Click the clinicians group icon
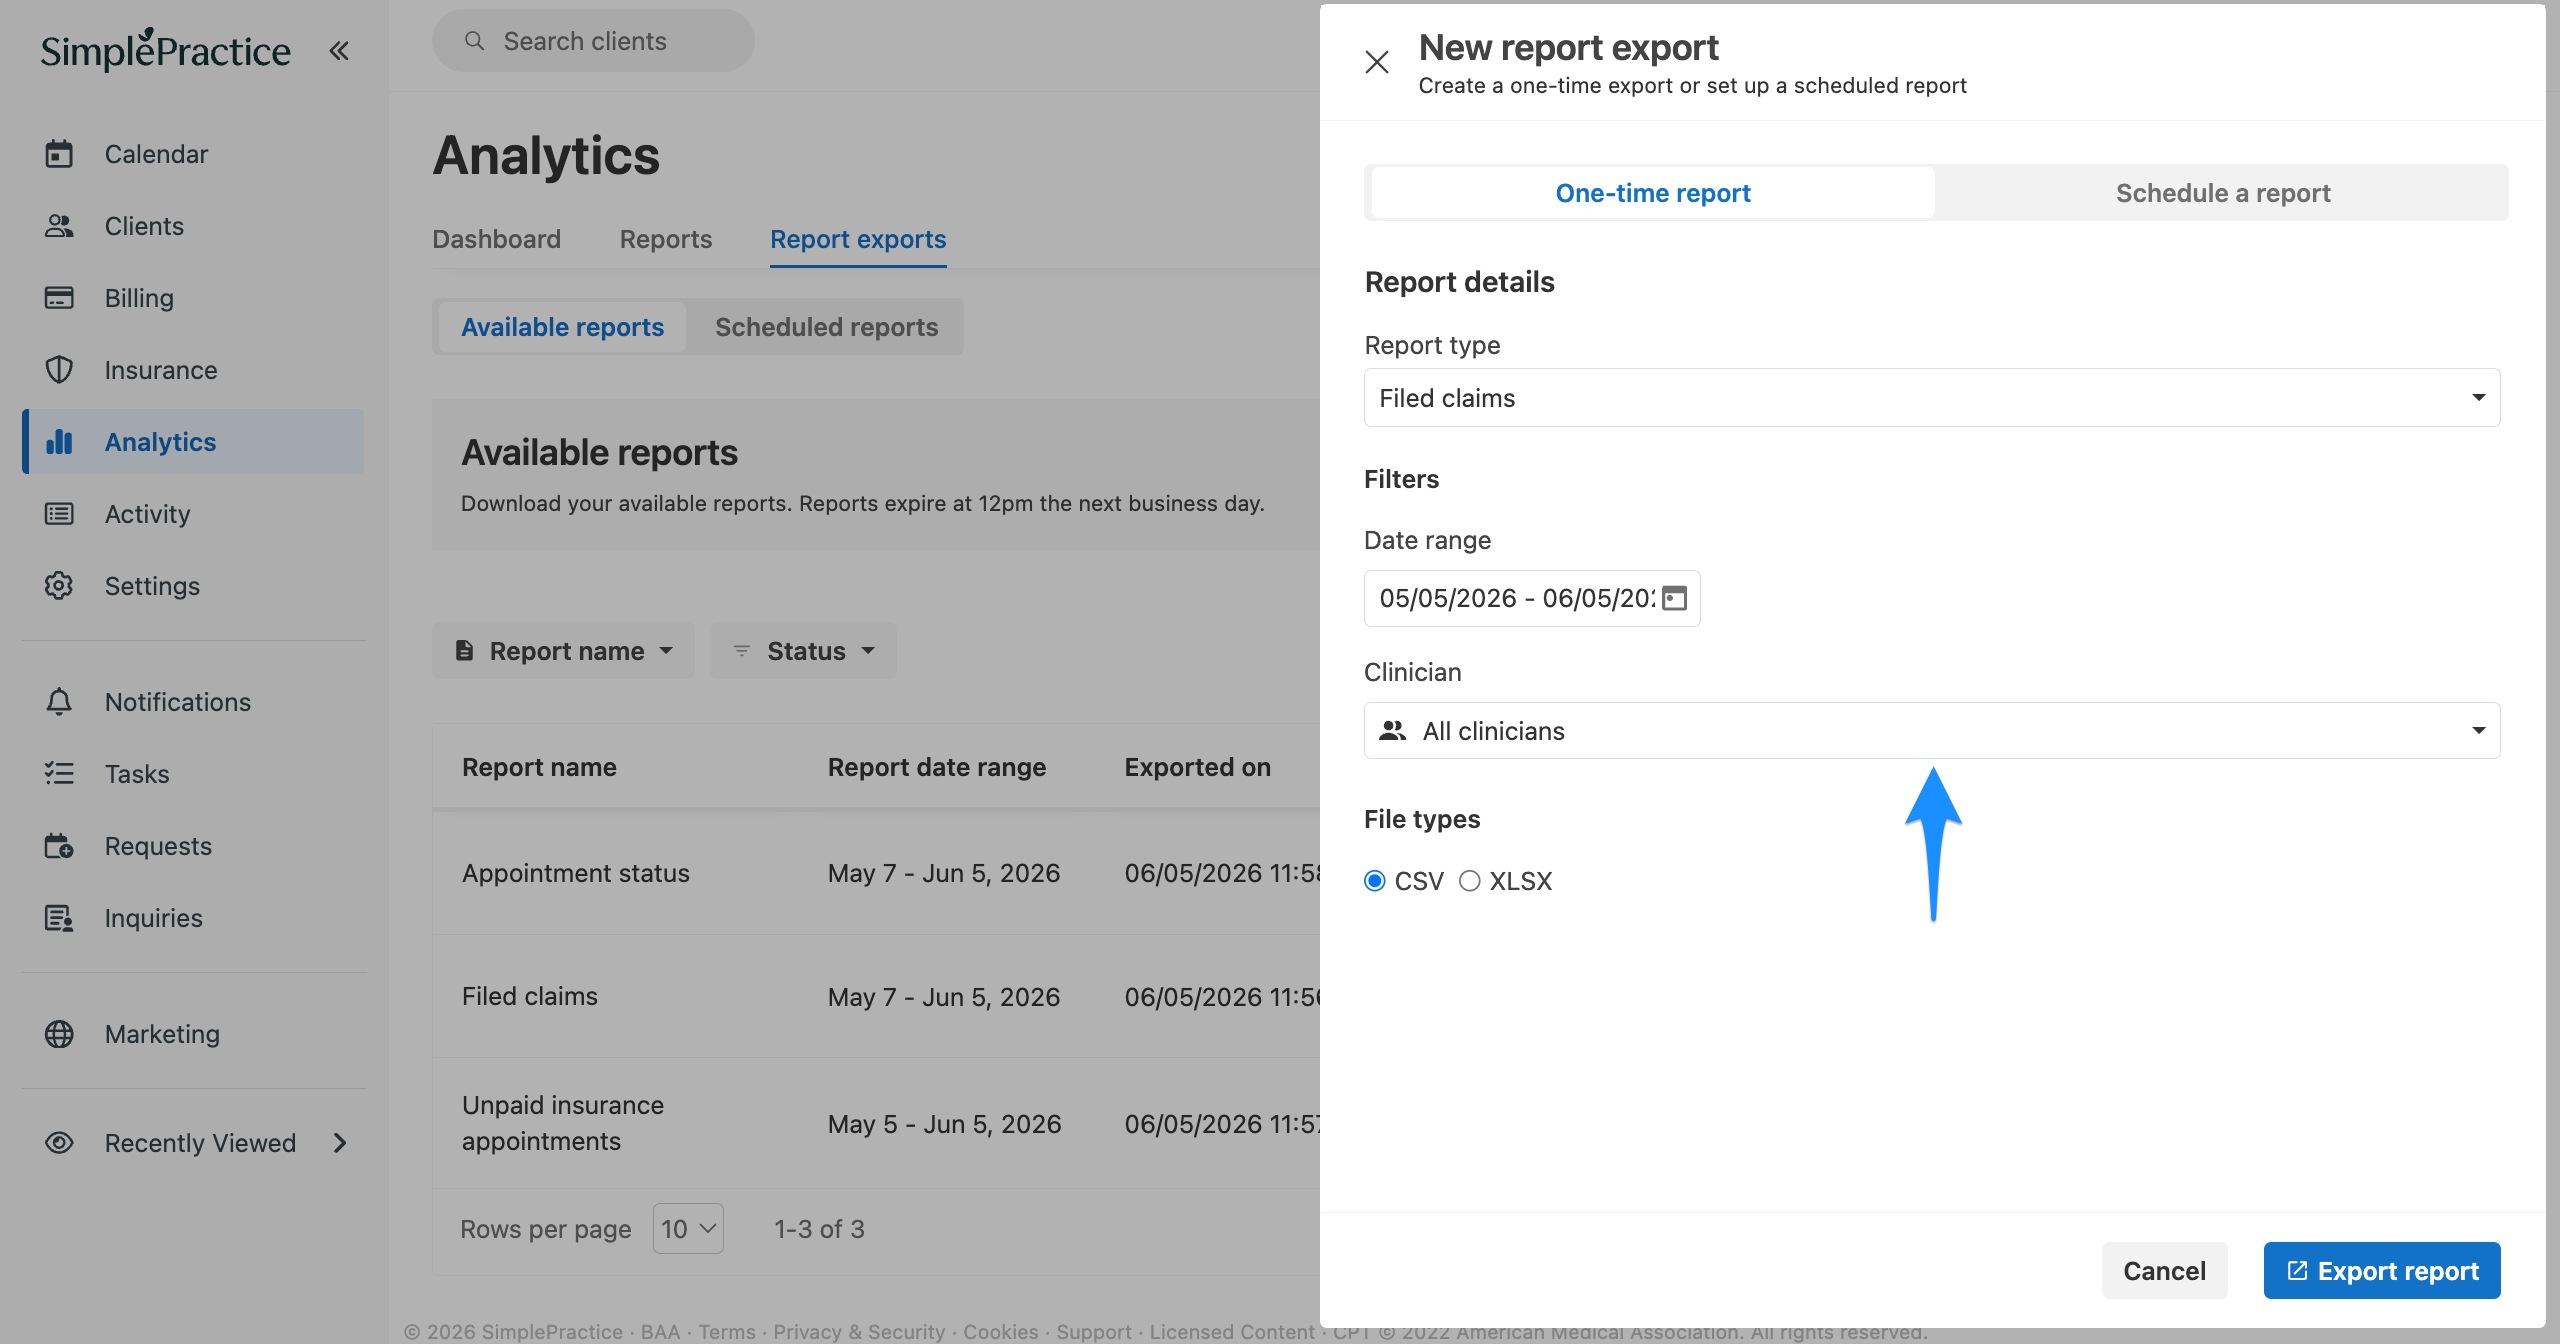 pos(1392,731)
